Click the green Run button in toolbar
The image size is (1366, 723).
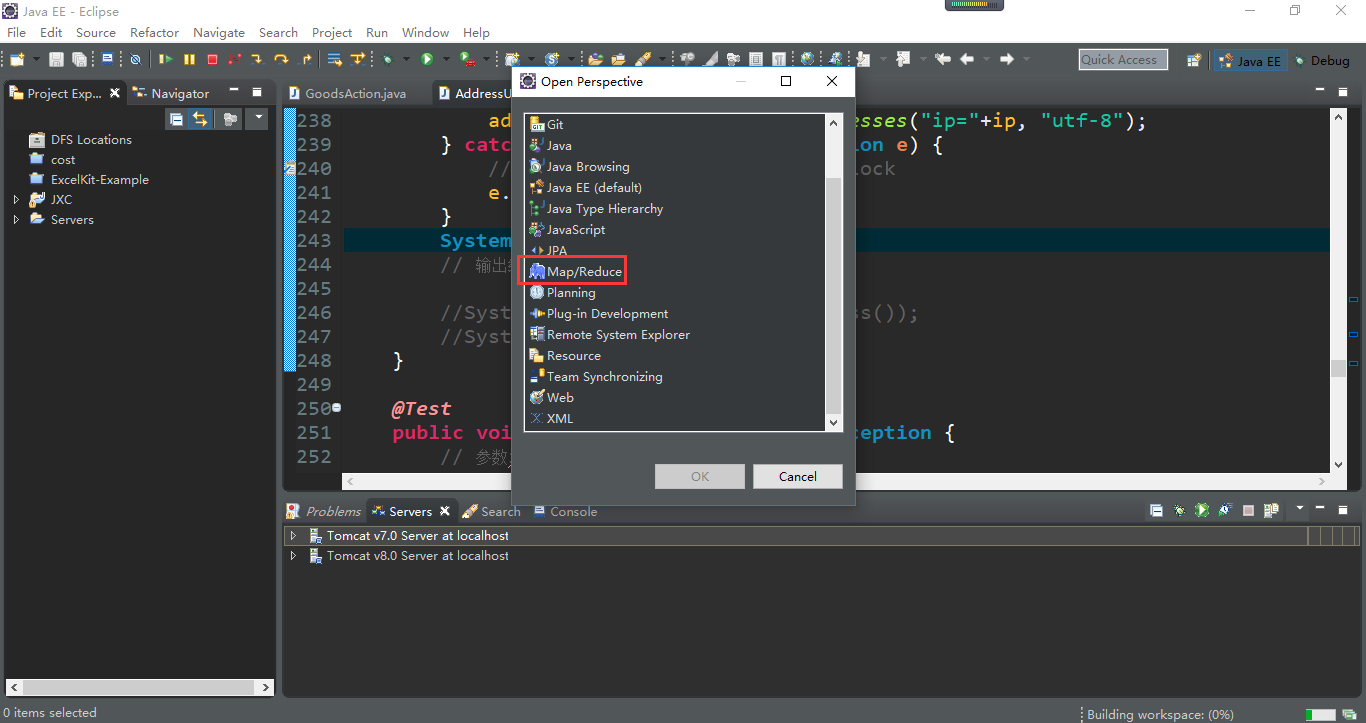pos(427,60)
